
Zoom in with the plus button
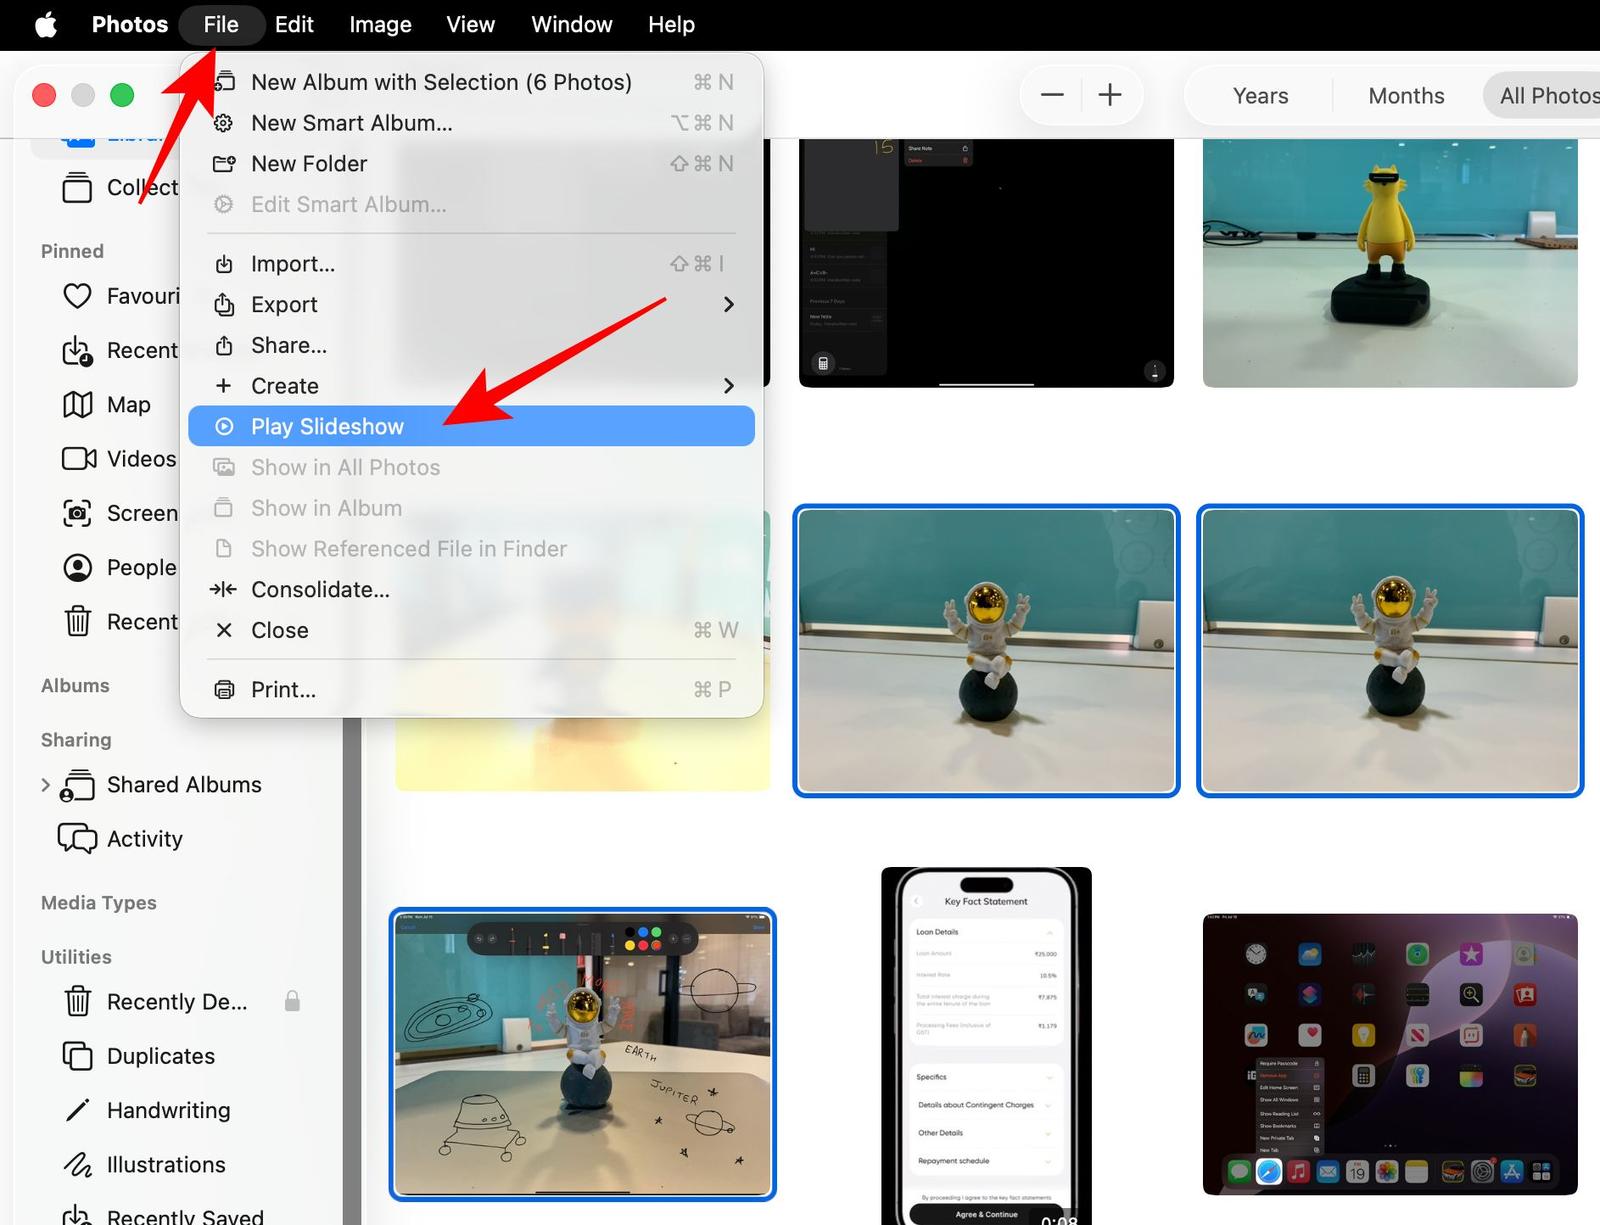click(x=1110, y=95)
